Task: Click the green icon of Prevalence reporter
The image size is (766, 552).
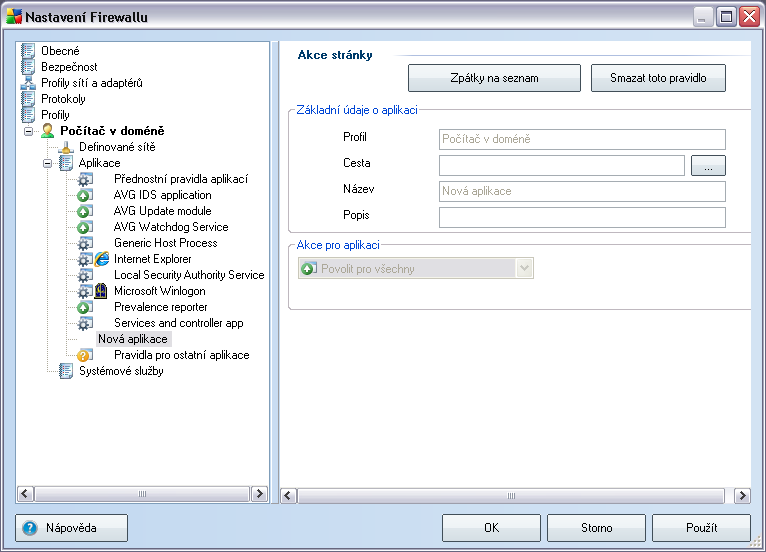Action: click(x=85, y=307)
